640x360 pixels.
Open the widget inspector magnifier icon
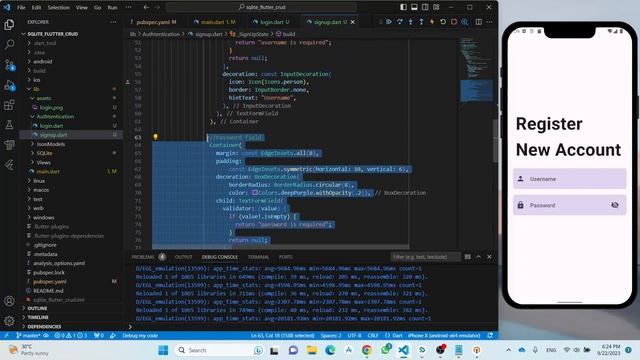click(464, 22)
